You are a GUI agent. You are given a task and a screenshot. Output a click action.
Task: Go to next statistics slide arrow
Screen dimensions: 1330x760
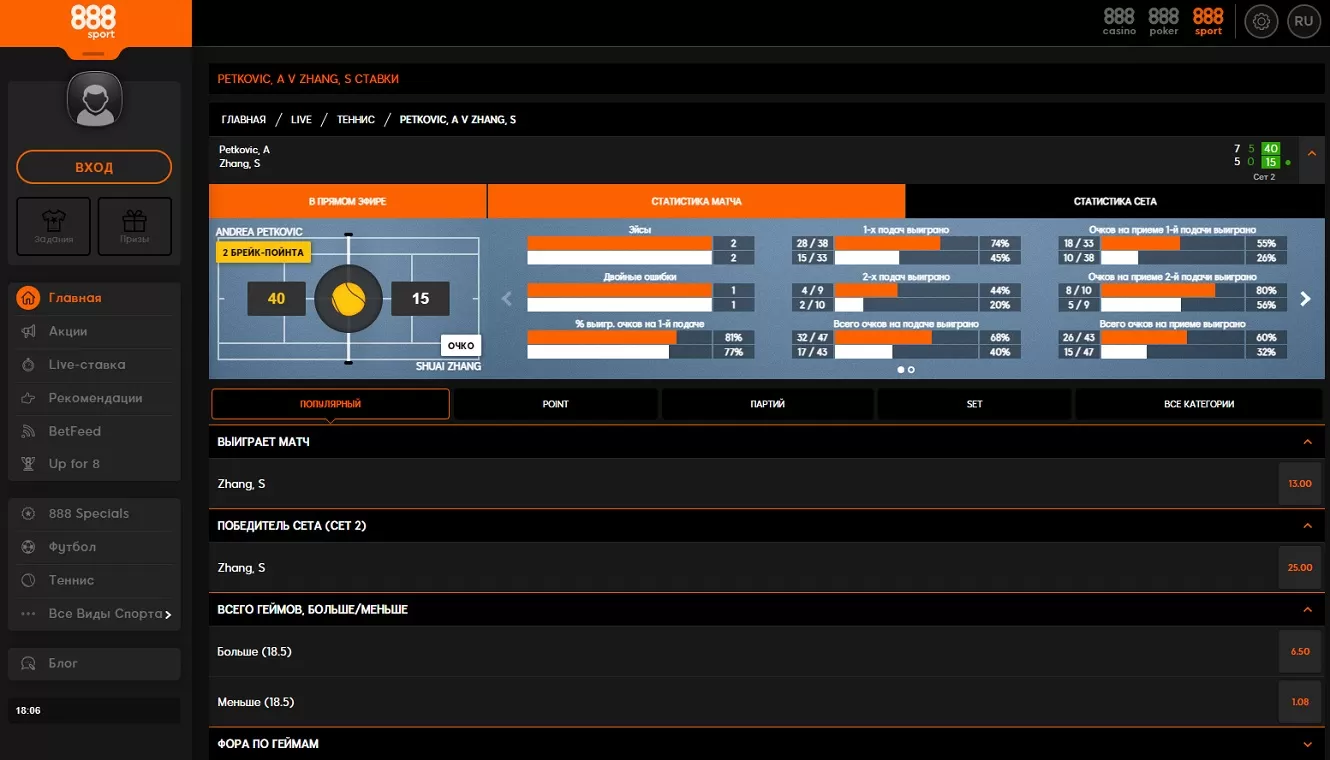pos(1304,298)
